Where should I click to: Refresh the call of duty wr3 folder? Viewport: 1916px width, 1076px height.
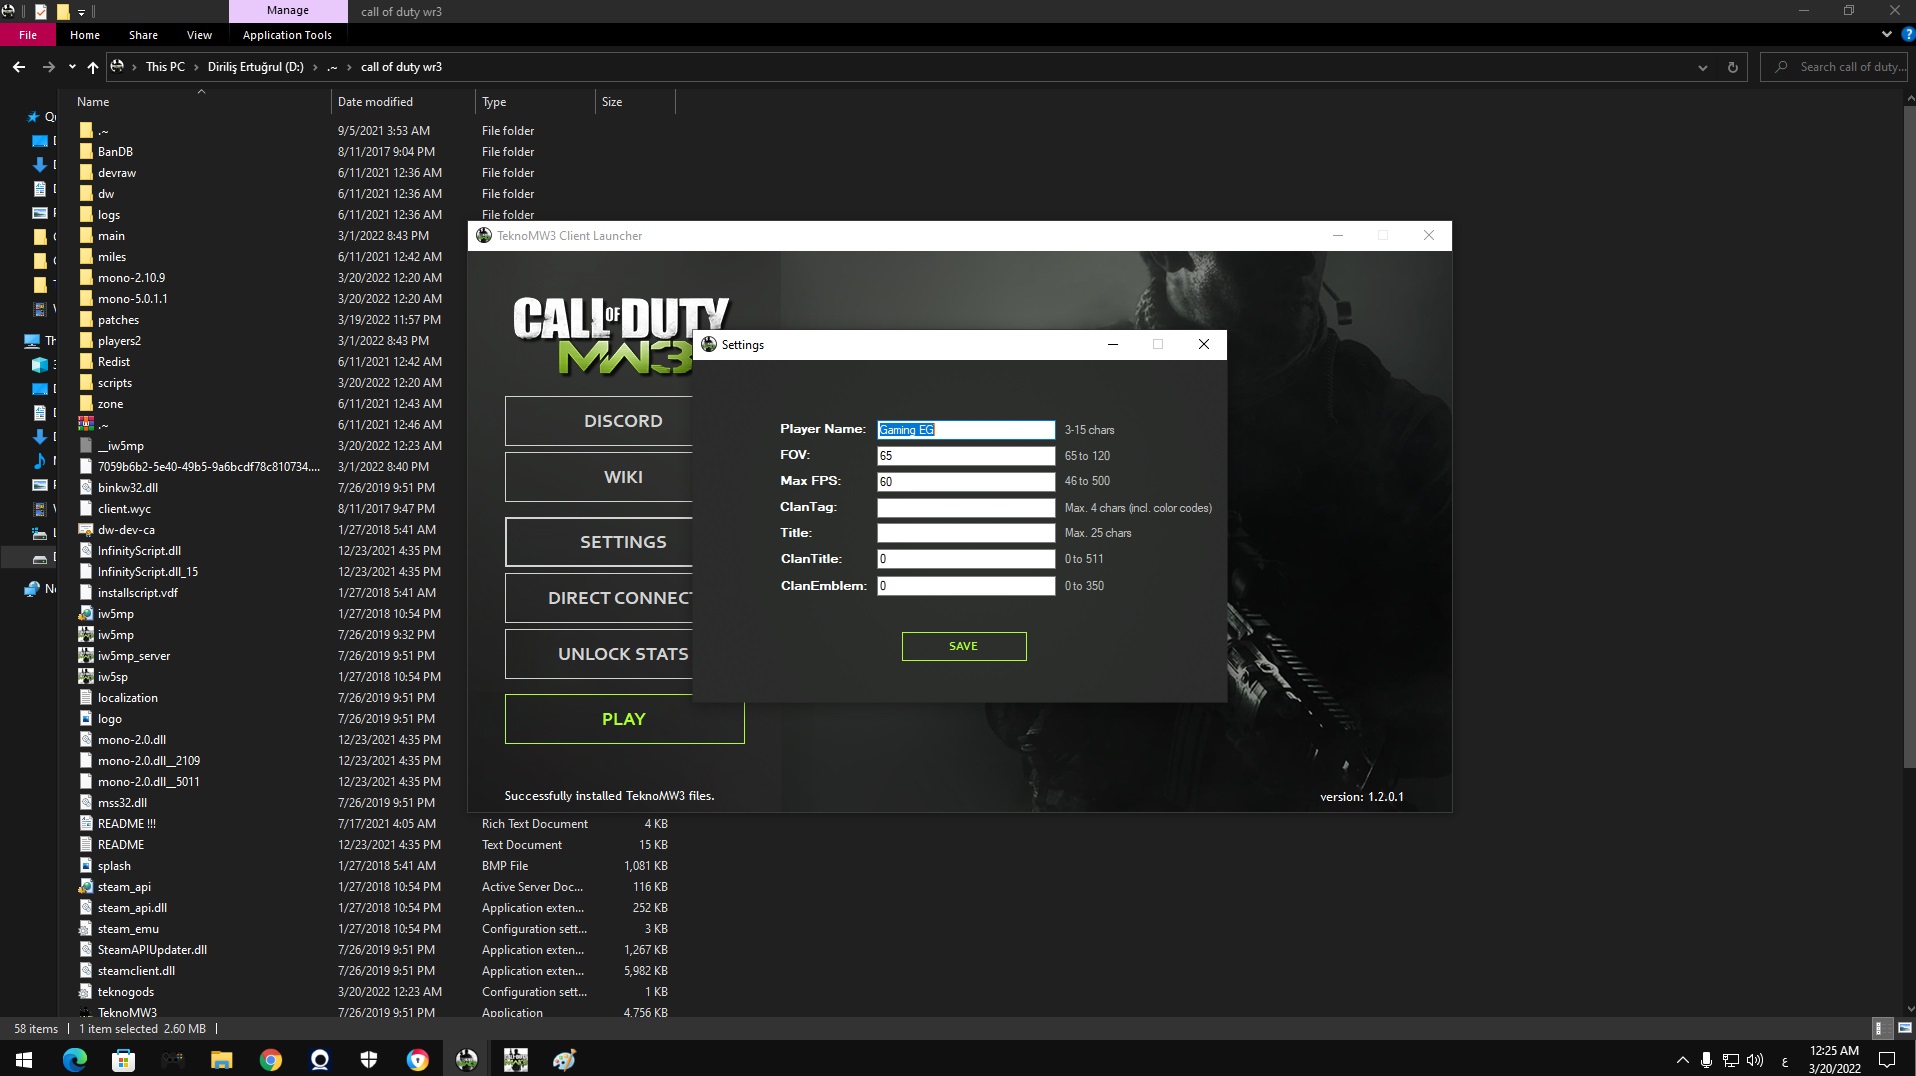[1733, 67]
